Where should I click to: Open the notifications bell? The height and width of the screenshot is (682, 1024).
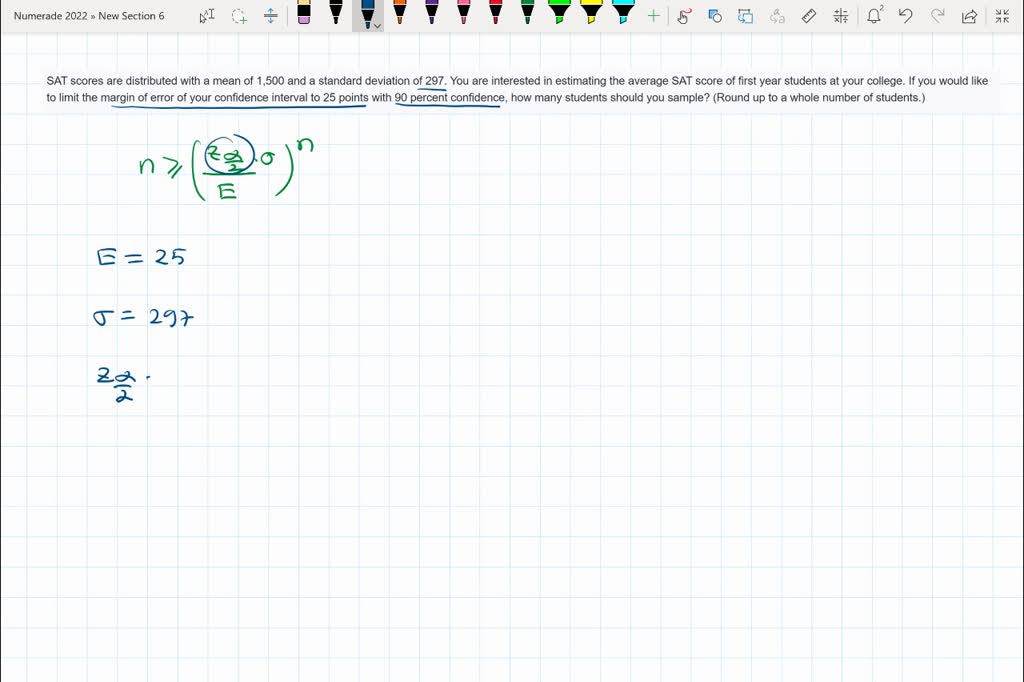(x=873, y=16)
